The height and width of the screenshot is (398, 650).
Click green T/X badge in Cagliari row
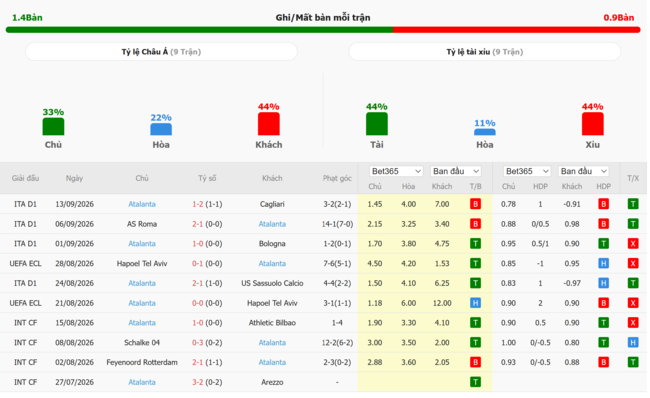click(x=633, y=204)
